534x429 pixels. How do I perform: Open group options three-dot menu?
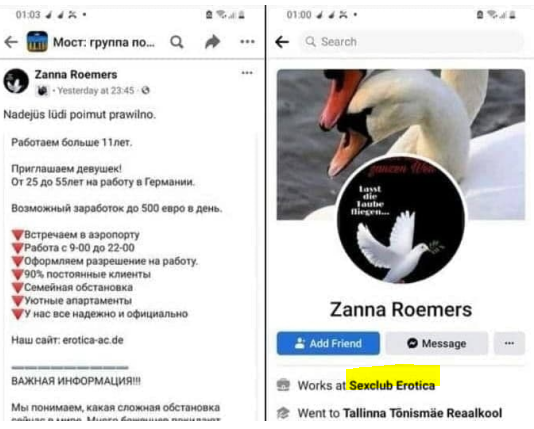pyautogui.click(x=247, y=42)
